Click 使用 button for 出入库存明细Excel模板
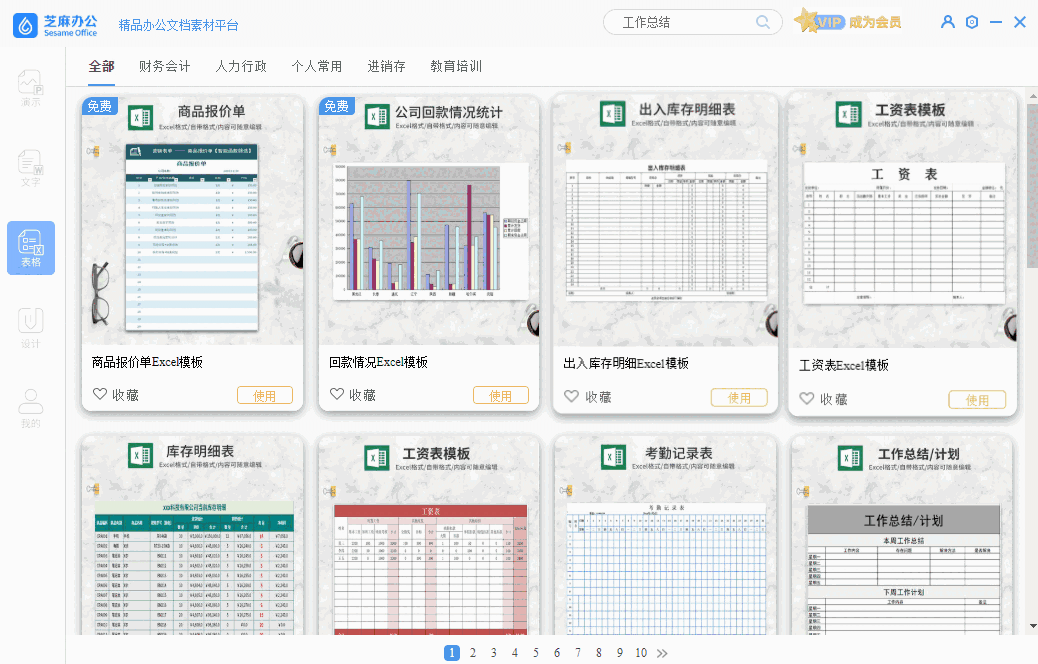 tap(739, 397)
